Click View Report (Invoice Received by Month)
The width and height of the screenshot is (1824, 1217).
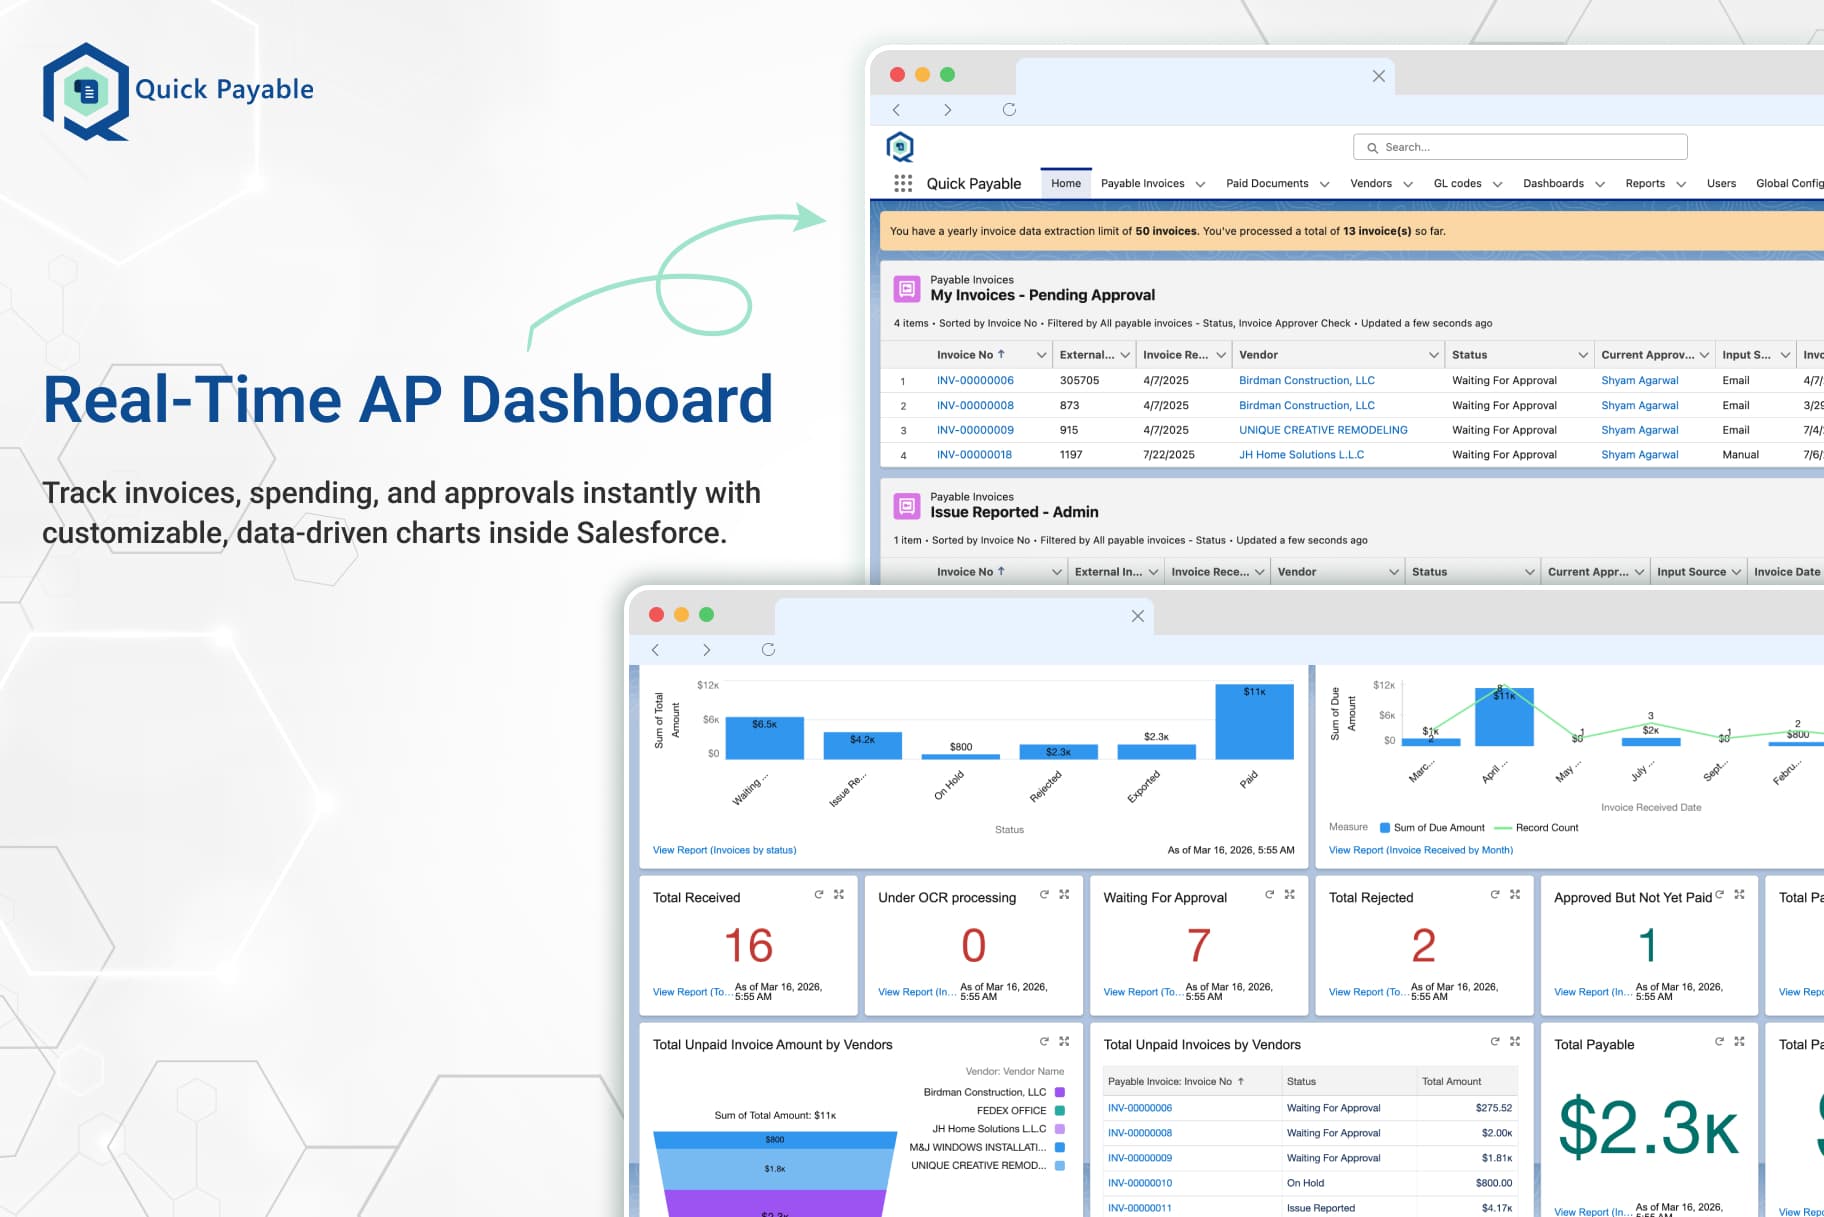pyautogui.click(x=1420, y=850)
